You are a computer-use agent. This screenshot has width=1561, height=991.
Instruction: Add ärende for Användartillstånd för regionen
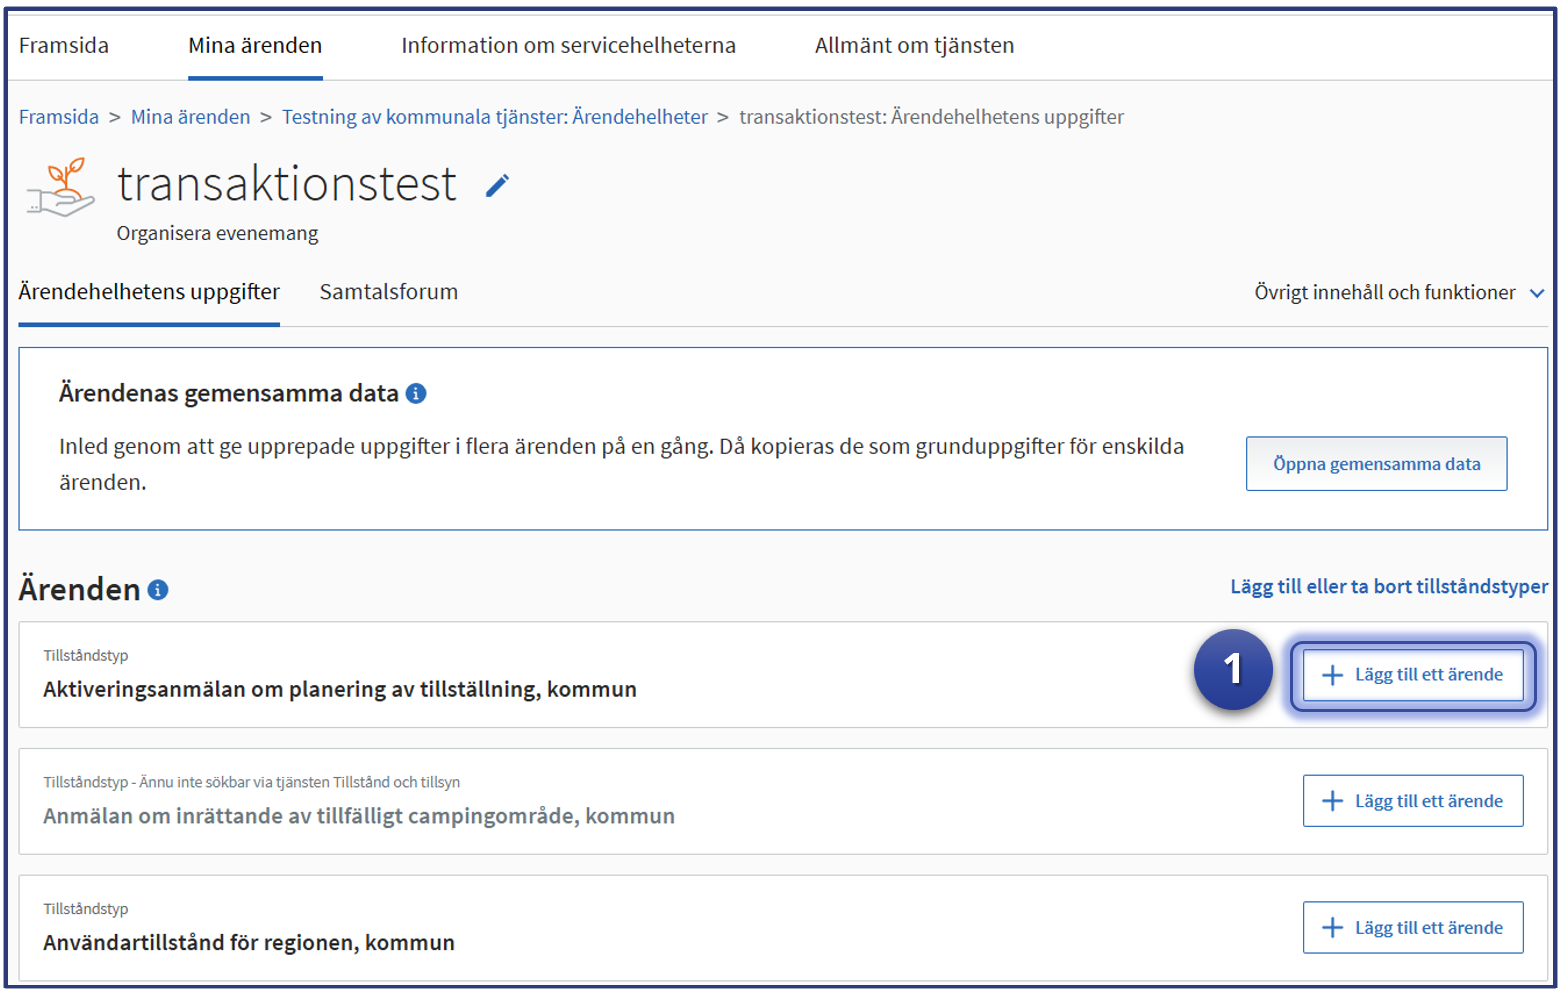click(x=1412, y=928)
